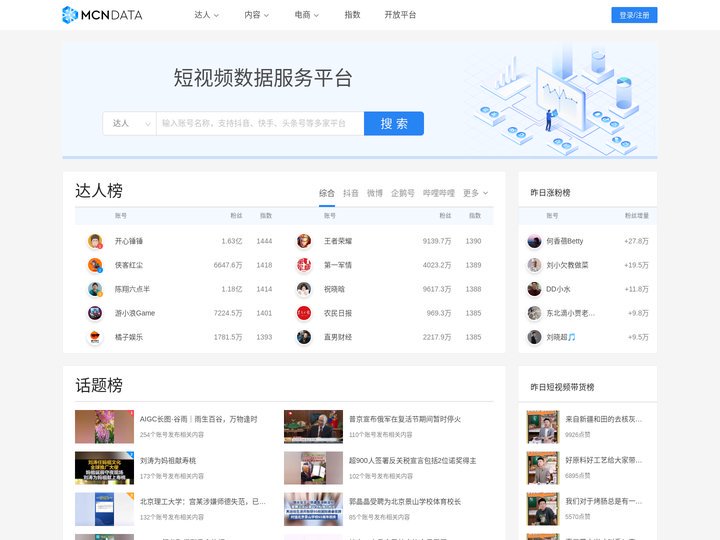Open 我们对于烤肠总是有一 video title
This screenshot has width=720, height=540.
pyautogui.click(x=603, y=501)
